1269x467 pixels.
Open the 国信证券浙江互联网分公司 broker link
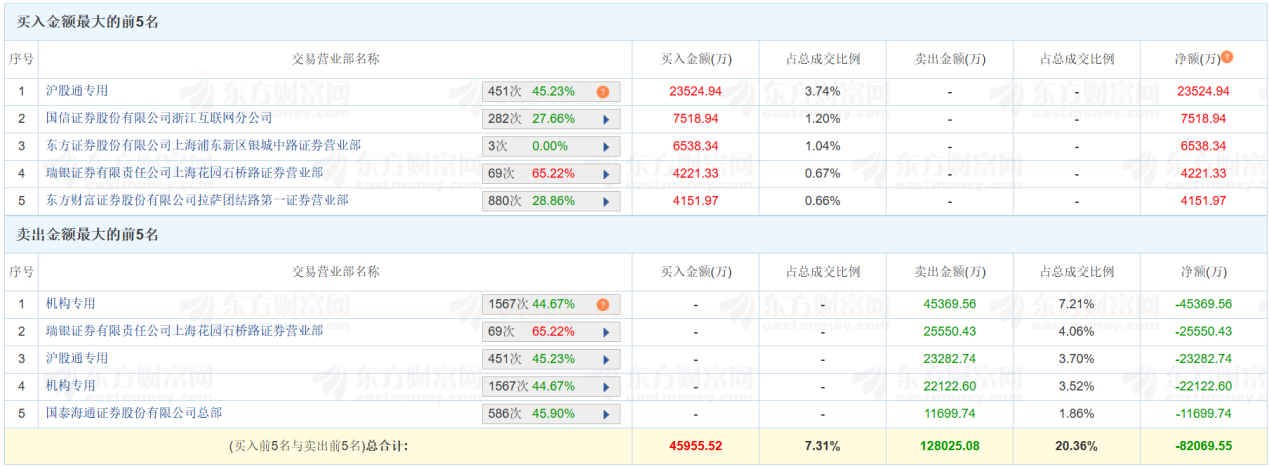coord(159,119)
